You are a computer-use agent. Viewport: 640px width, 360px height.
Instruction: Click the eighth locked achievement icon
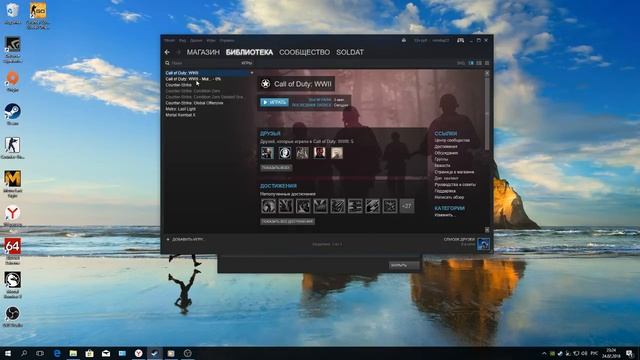[390, 206]
